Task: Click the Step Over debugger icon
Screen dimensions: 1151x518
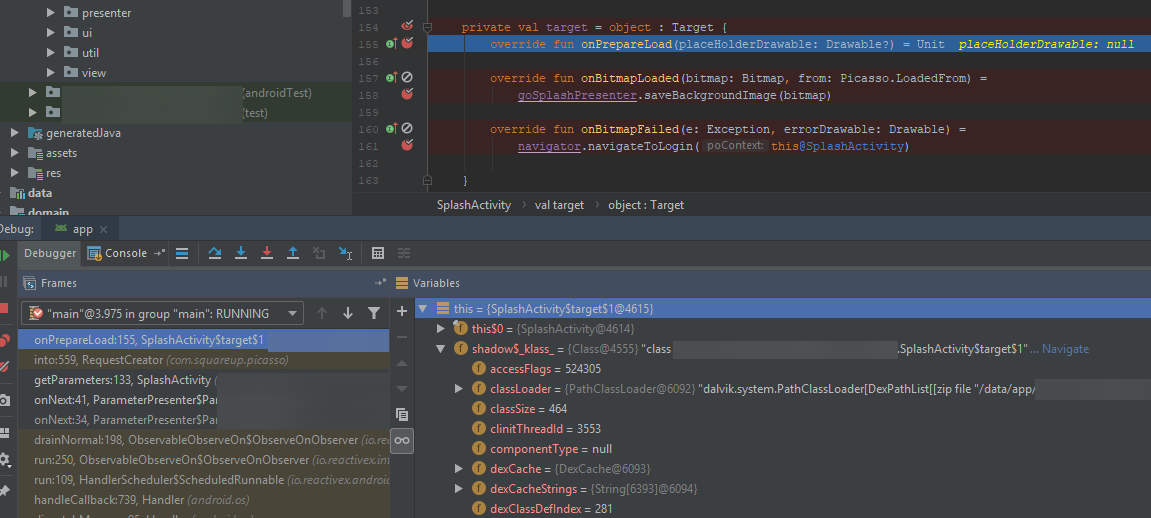Action: [214, 253]
